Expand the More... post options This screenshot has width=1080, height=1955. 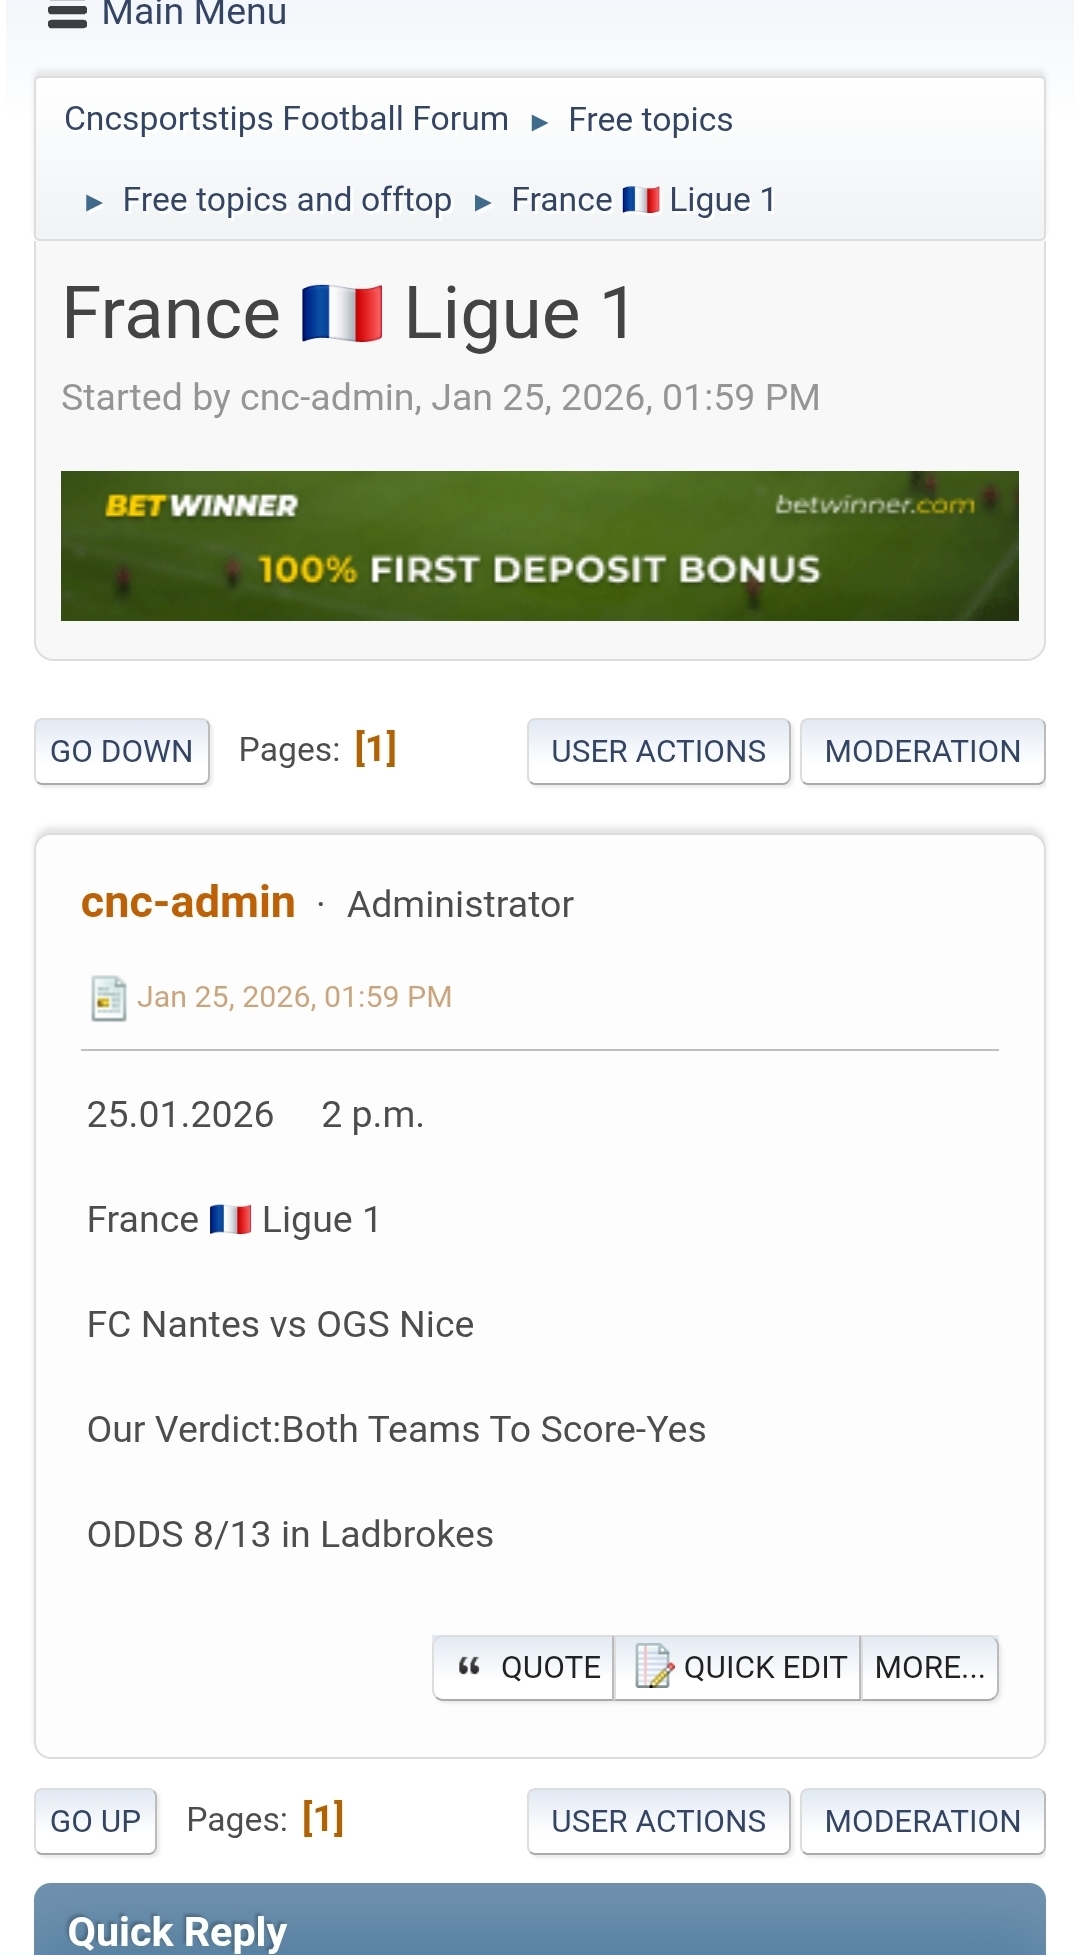pos(929,1667)
